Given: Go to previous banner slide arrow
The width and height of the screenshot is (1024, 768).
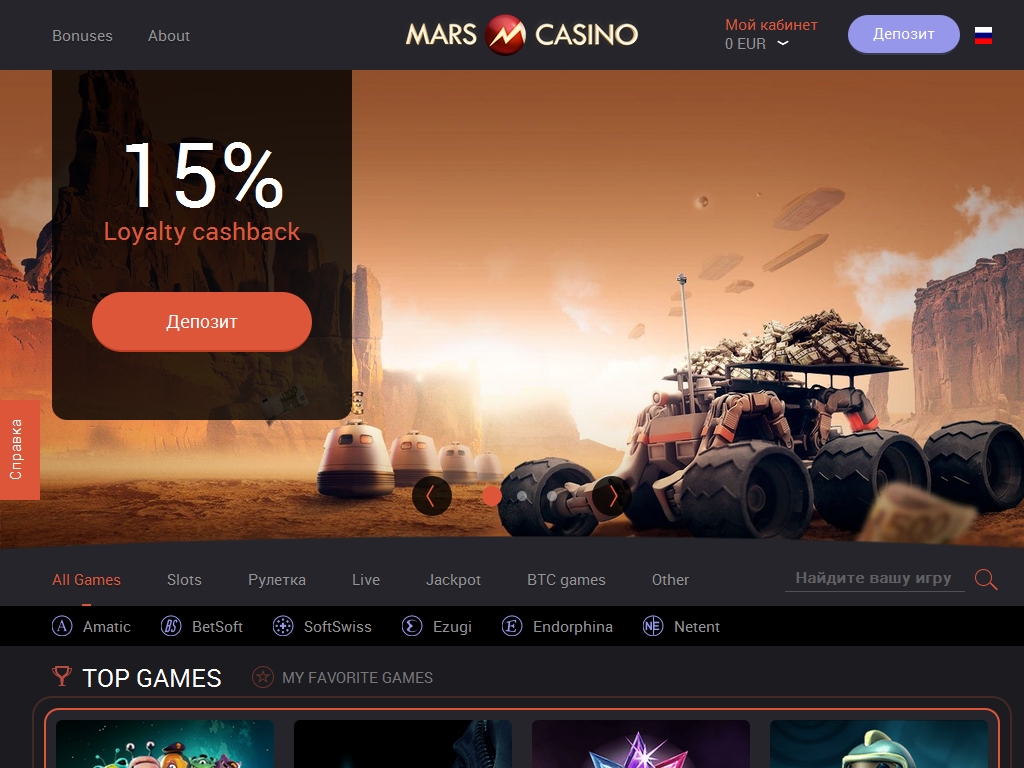Looking at the screenshot, I should pos(431,496).
